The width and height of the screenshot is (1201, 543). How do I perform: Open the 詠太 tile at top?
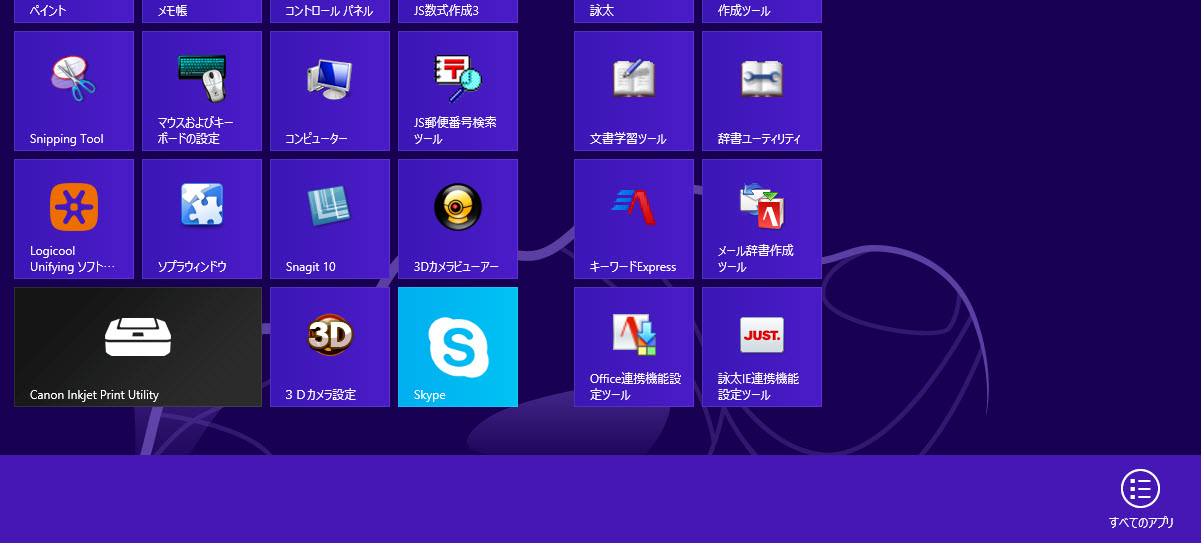point(634,11)
